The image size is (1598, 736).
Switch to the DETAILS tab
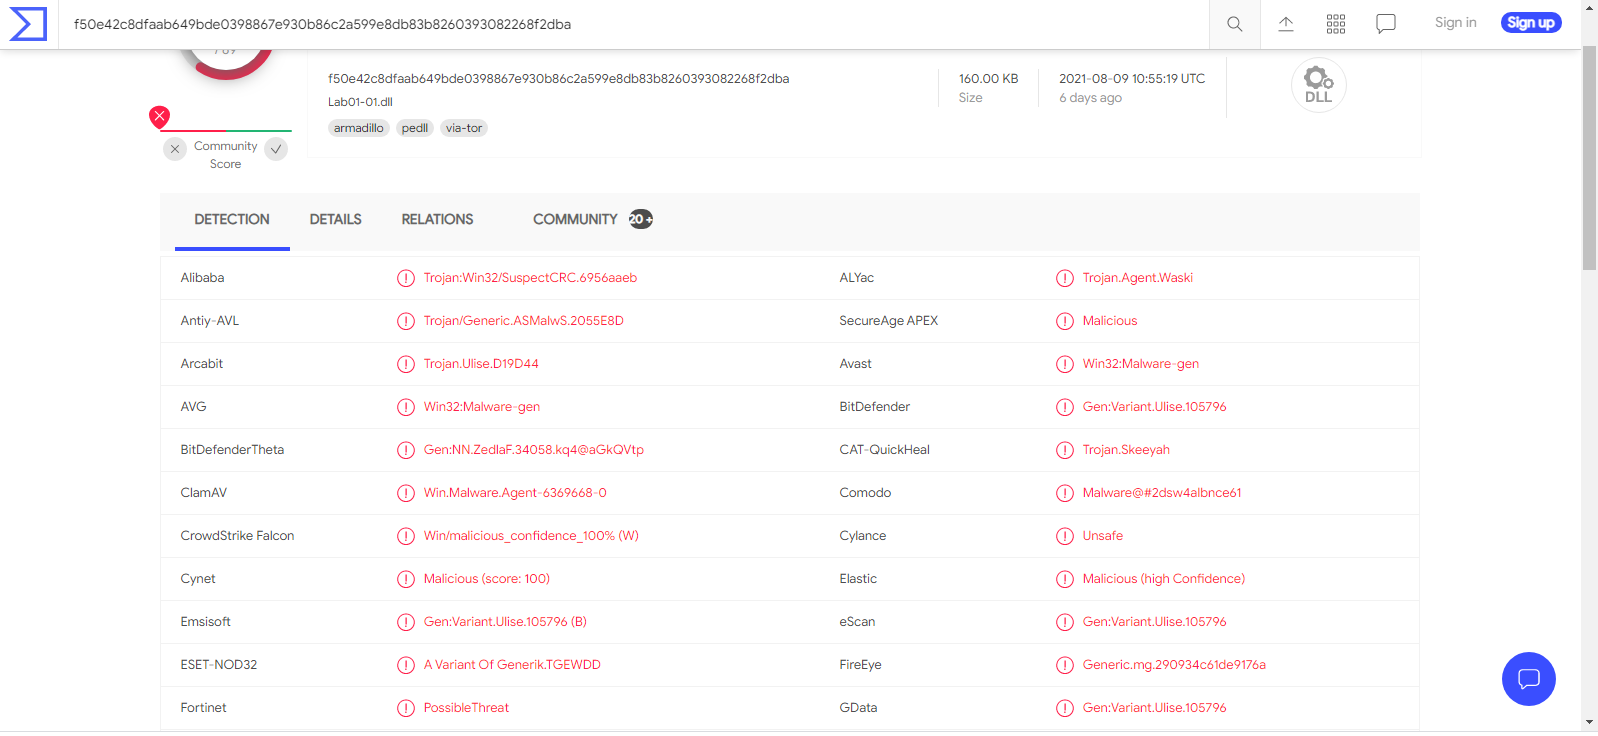(x=335, y=219)
